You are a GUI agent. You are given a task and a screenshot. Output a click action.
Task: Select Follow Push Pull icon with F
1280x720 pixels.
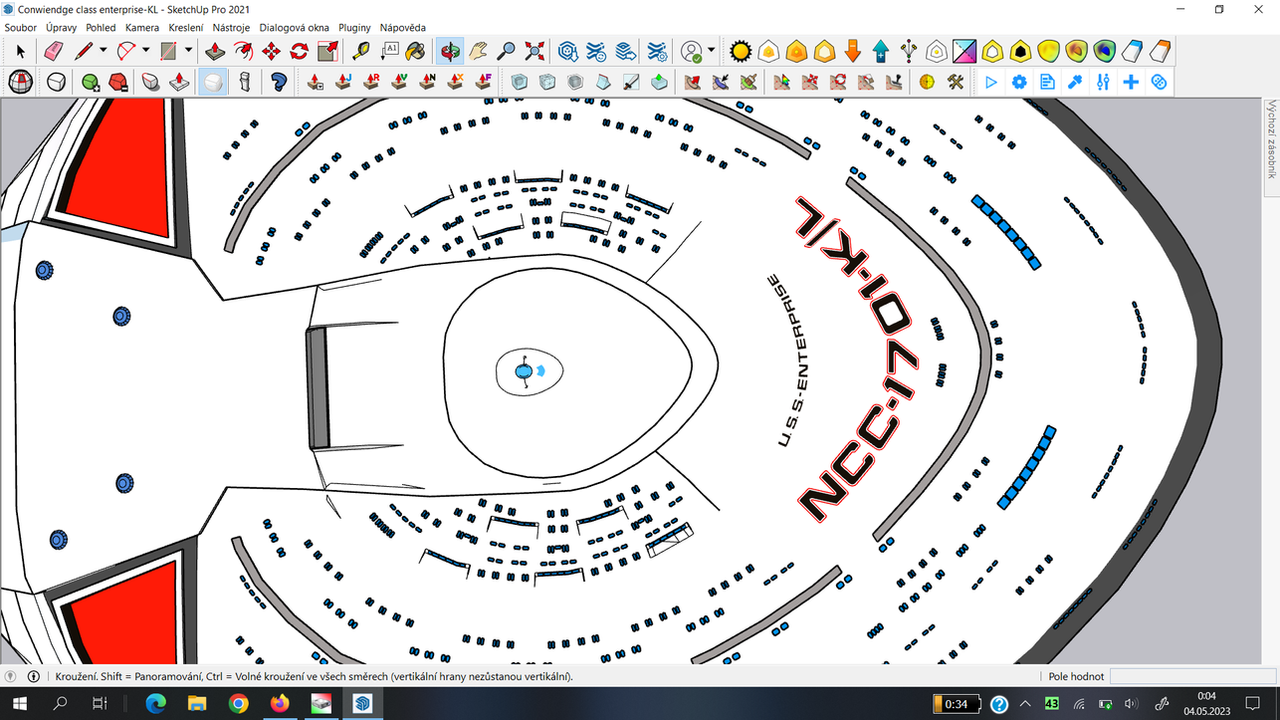click(x=483, y=82)
